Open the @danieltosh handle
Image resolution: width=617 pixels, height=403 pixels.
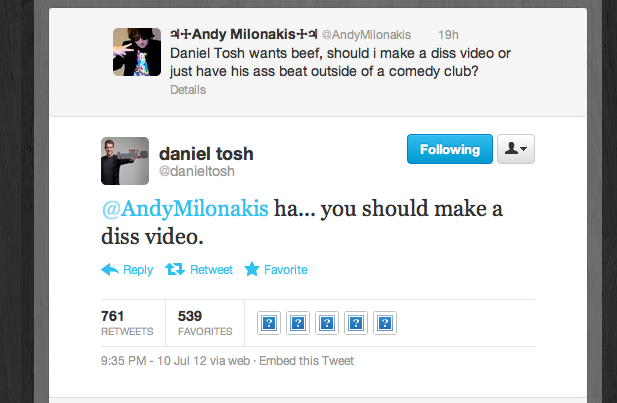197,172
